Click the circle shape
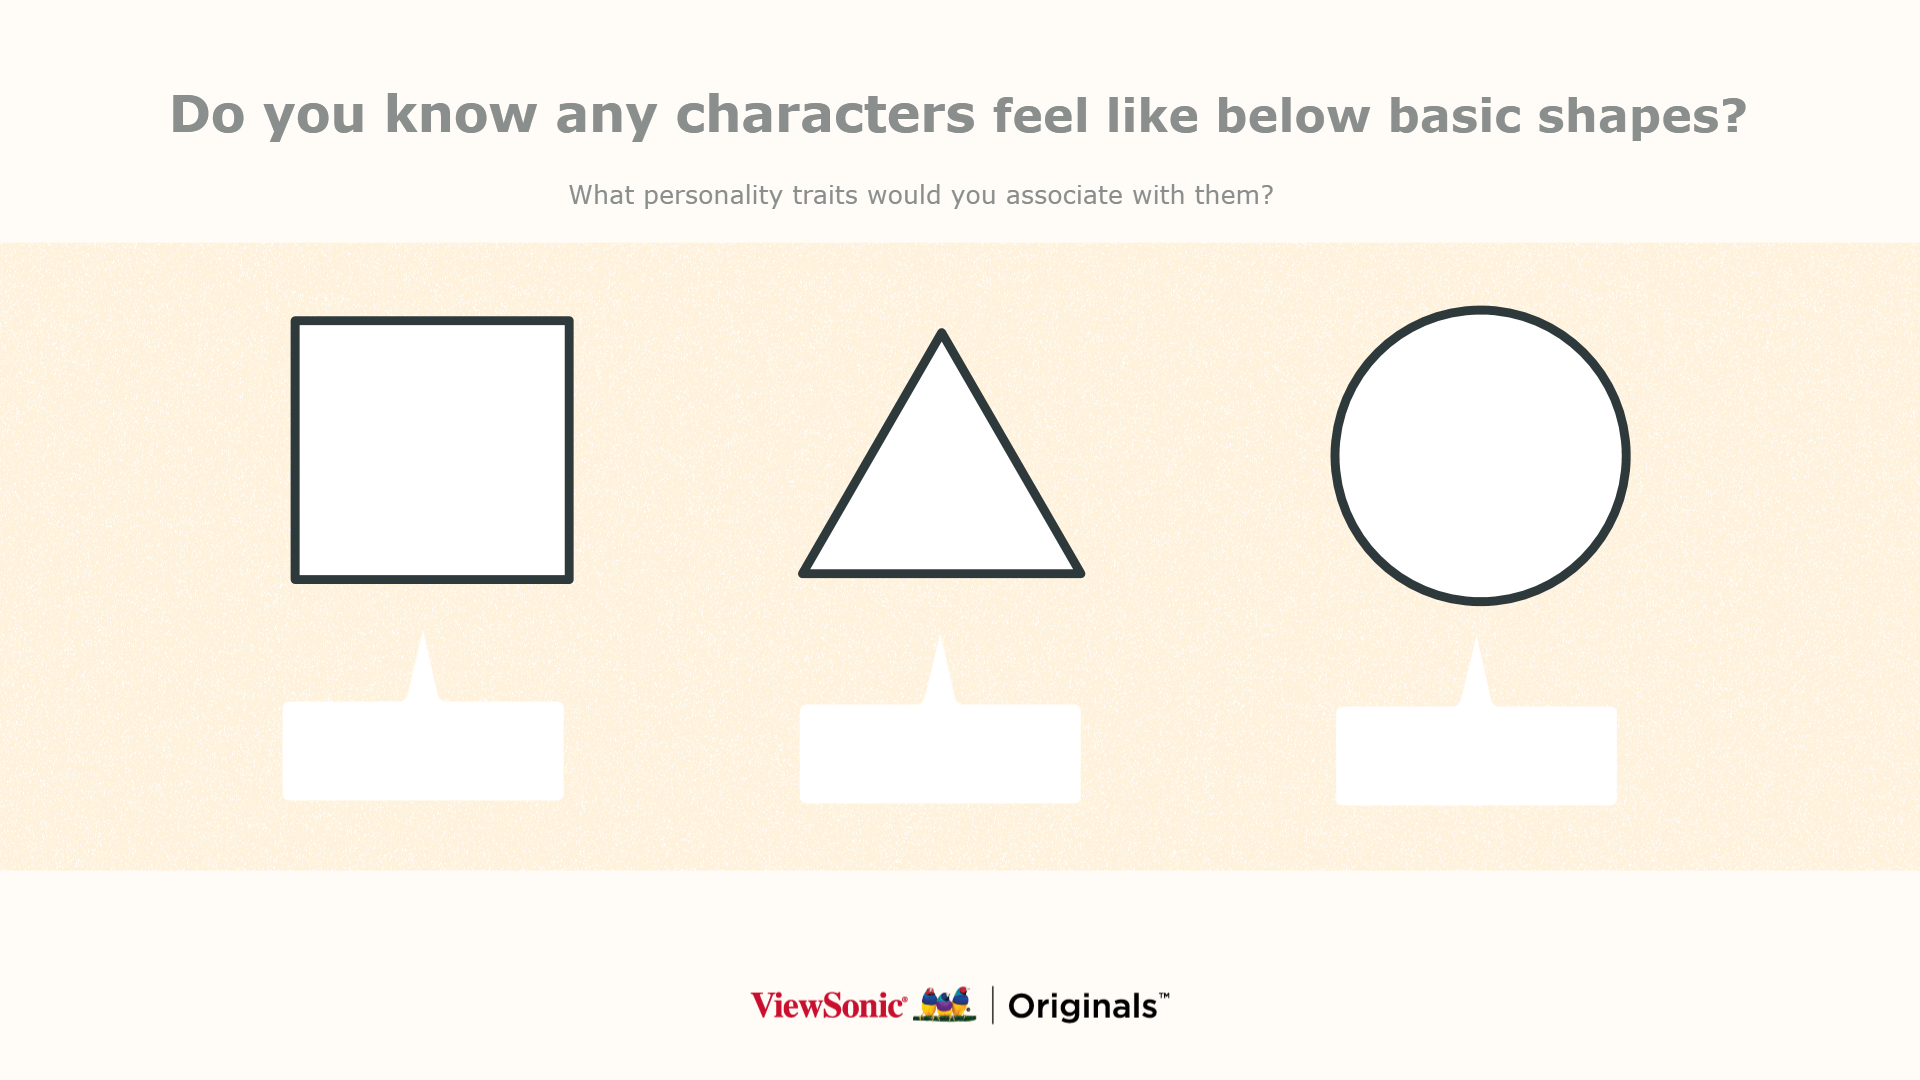 pyautogui.click(x=1480, y=456)
